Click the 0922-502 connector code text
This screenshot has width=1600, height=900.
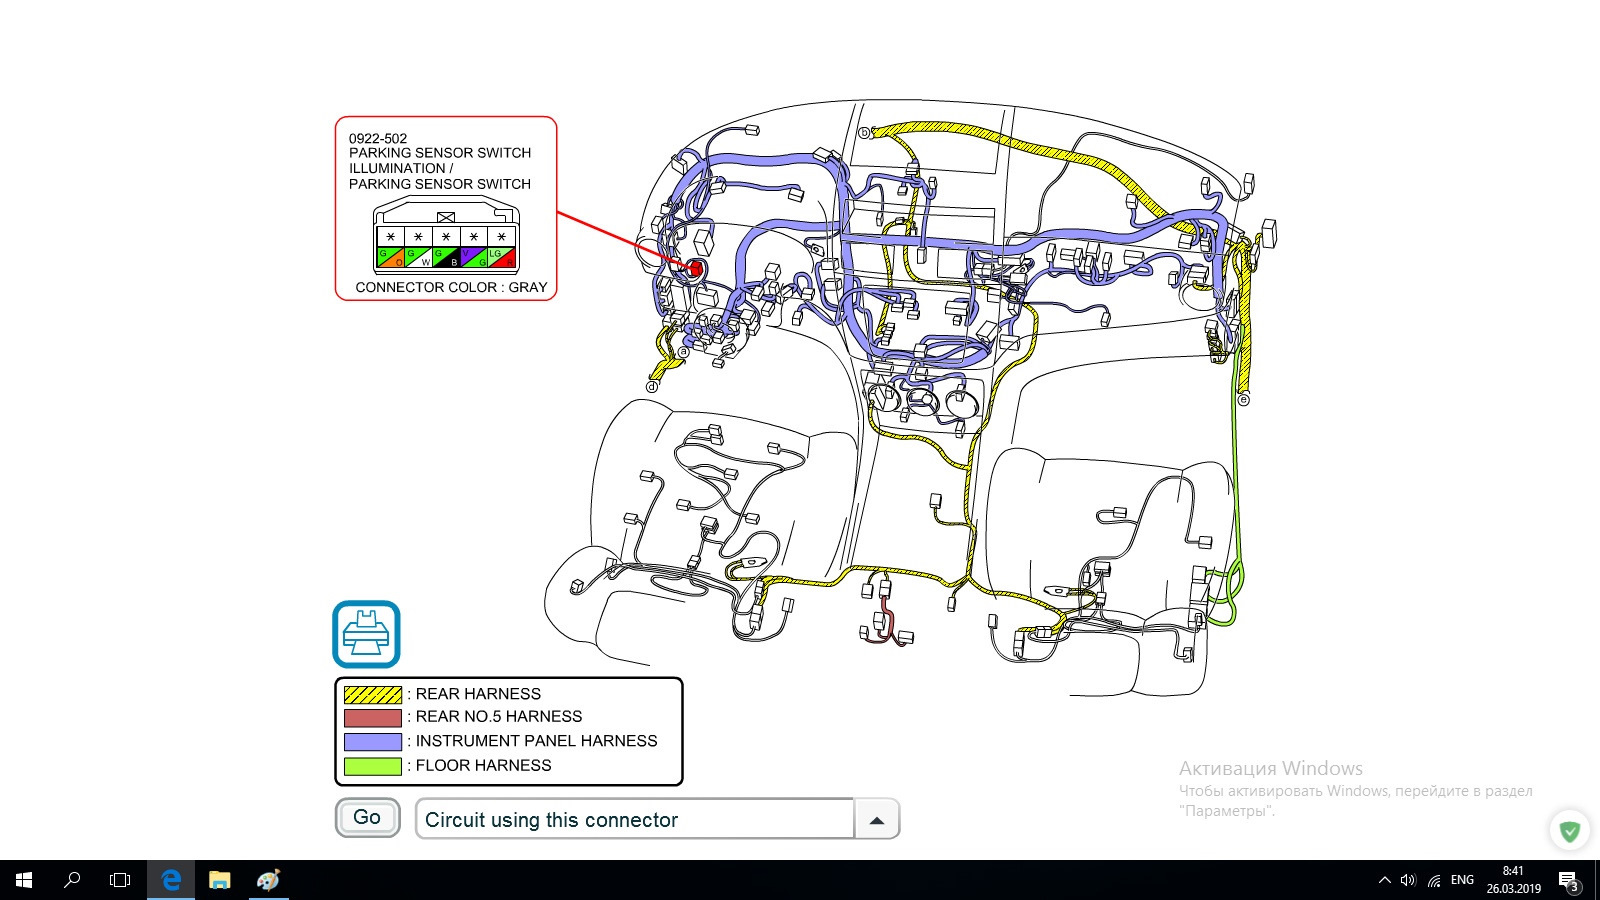[378, 138]
